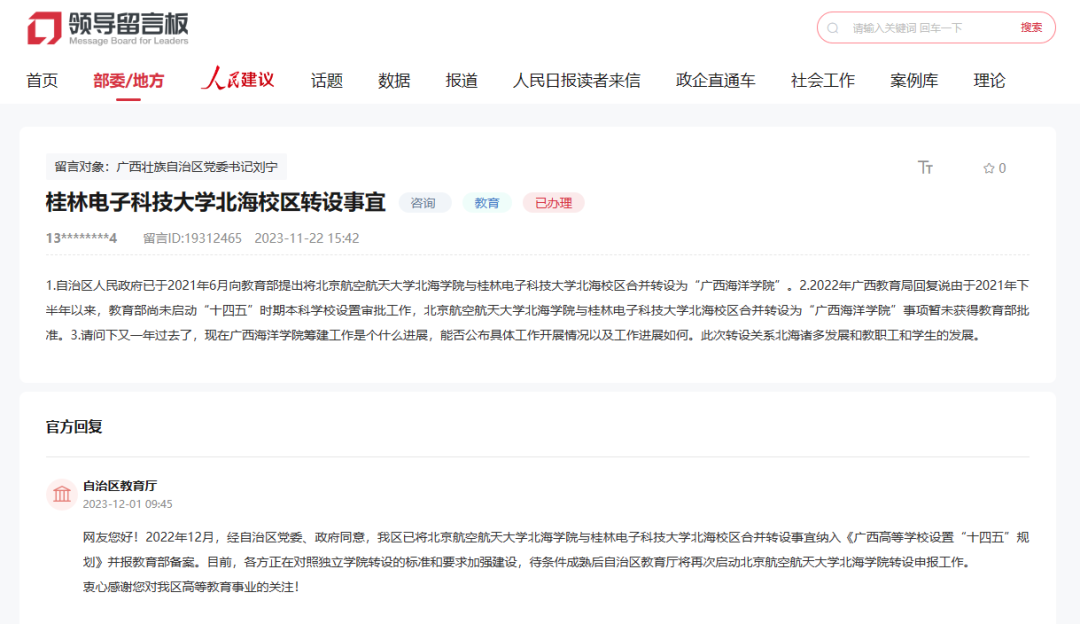Open the 政企直通车 nav item
Screen dimensions: 1080x624
[716, 81]
